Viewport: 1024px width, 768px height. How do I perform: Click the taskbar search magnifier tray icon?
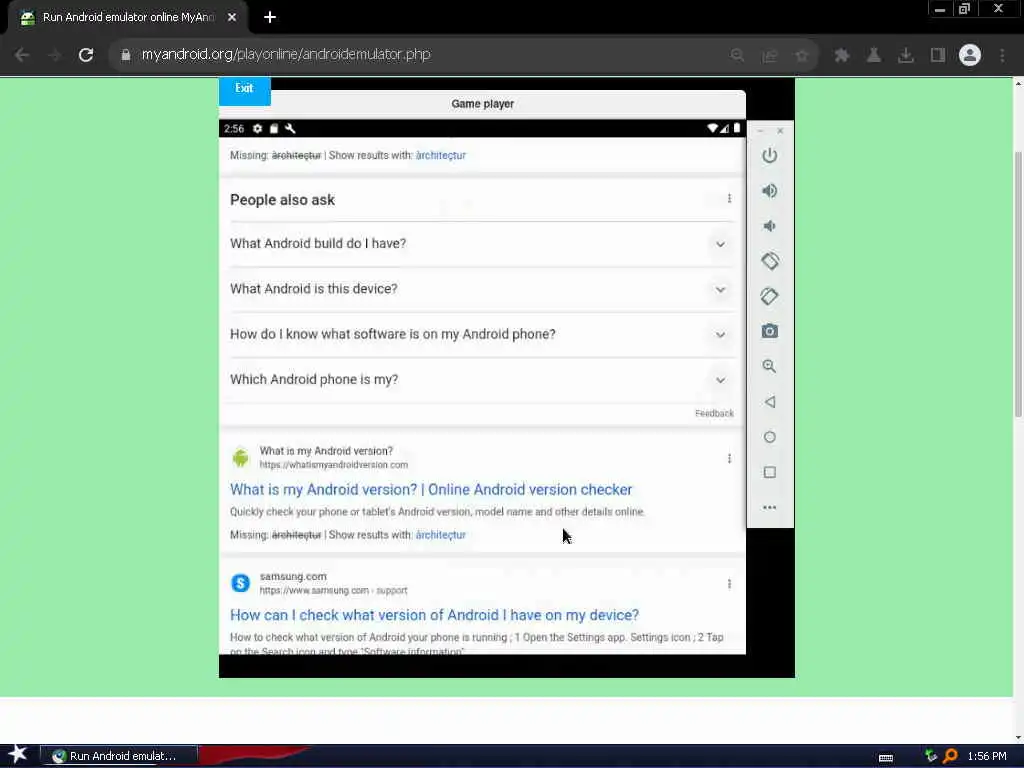coord(950,756)
